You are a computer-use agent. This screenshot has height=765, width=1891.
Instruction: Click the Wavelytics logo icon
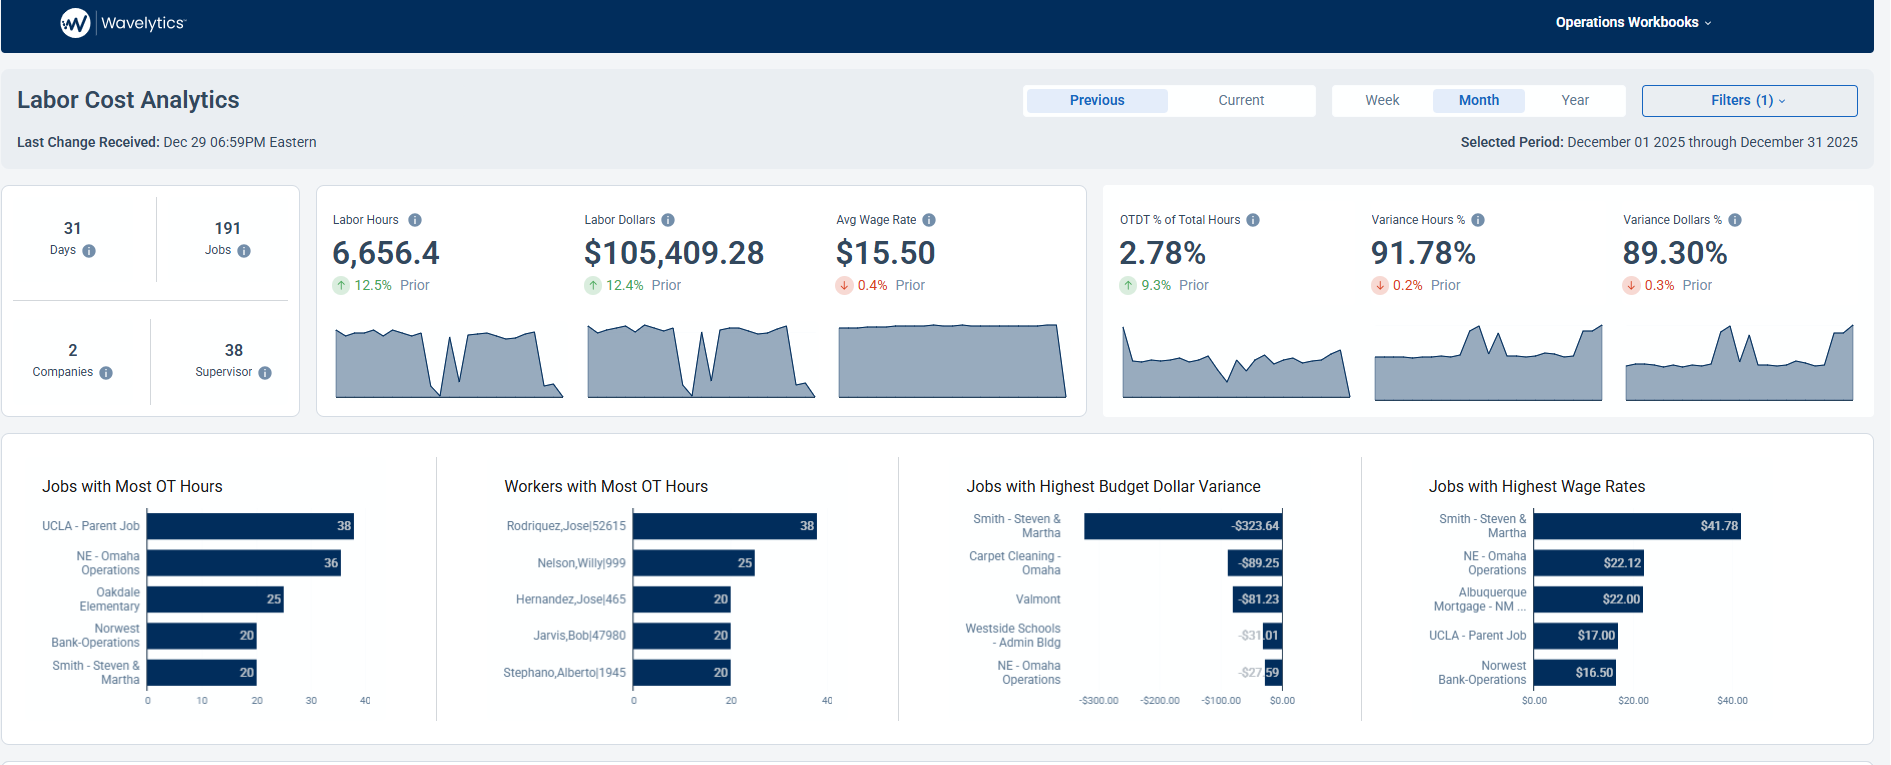[x=75, y=23]
